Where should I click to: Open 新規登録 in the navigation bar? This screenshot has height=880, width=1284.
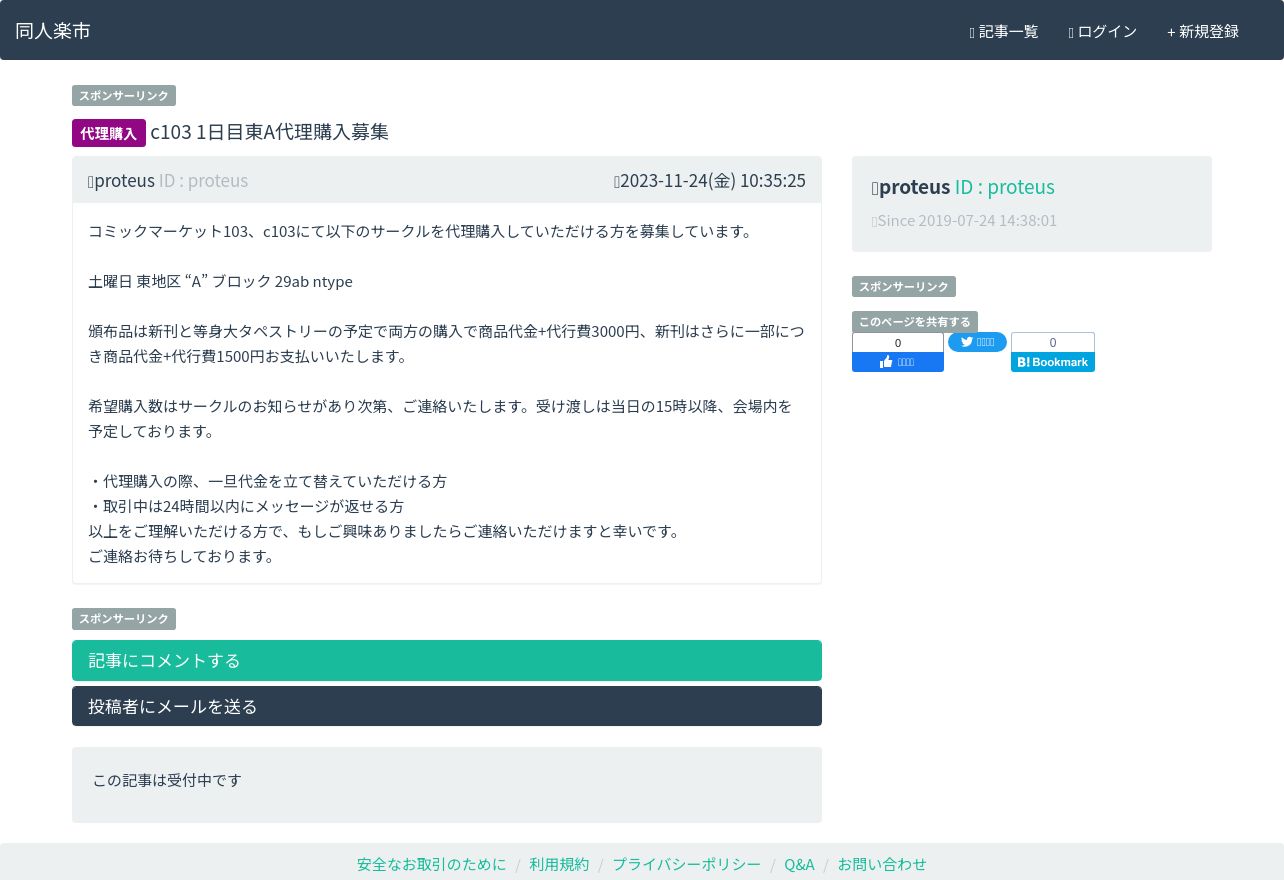(x=1203, y=32)
